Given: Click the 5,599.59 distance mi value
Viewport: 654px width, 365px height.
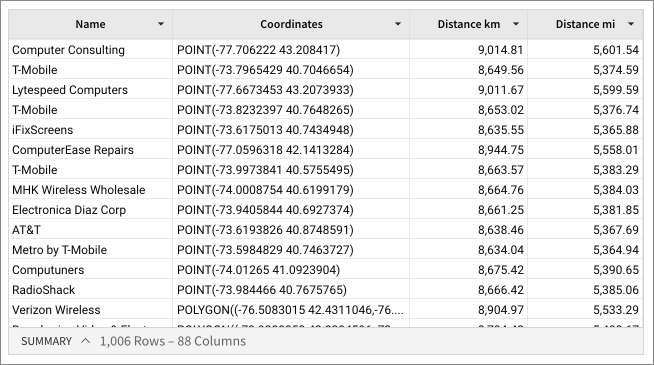Looking at the screenshot, I should click(616, 90).
